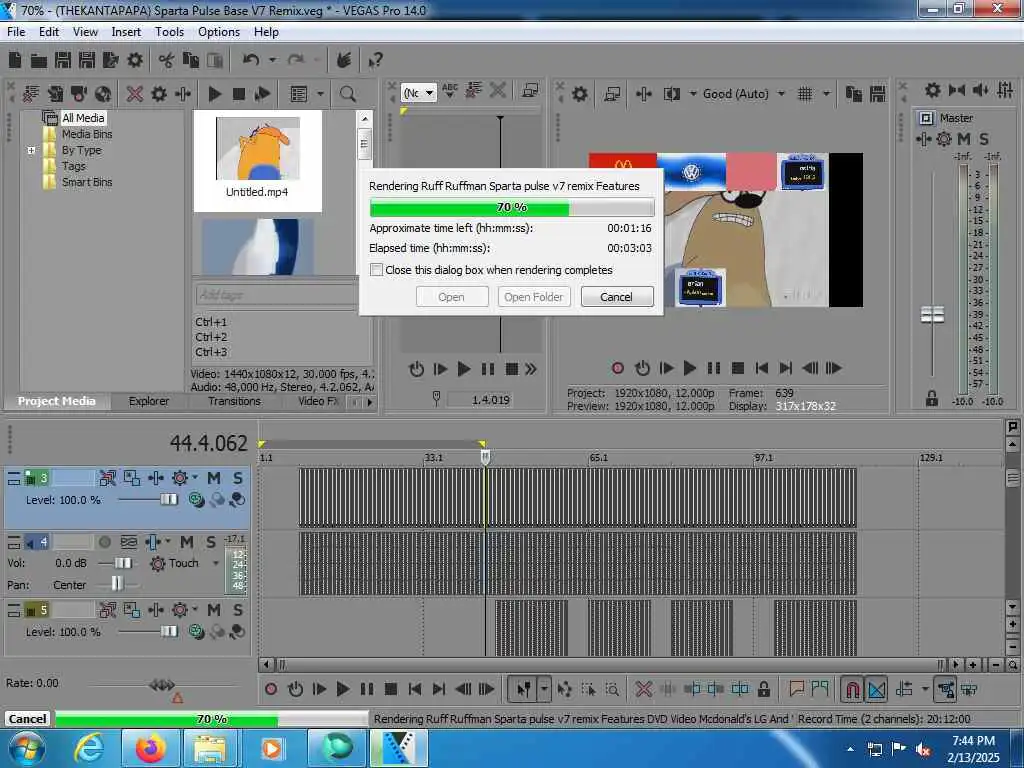1024x768 pixels.
Task: Click the What's This help icon
Action: point(375,61)
